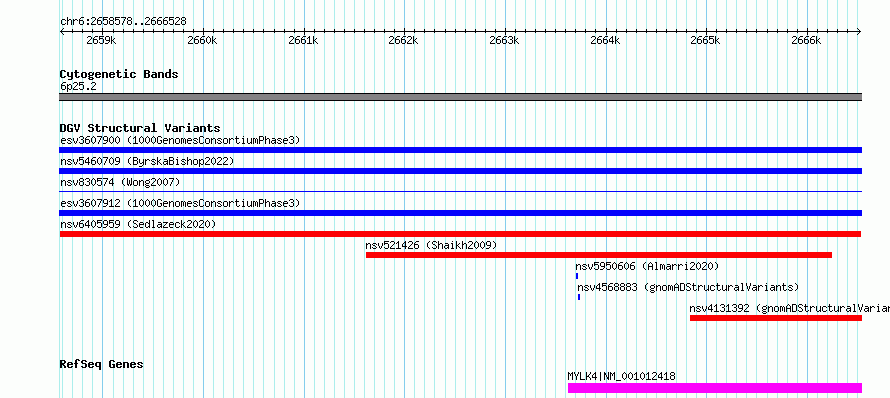Click the ruler's left arrowhead
This screenshot has width=890, height=398.
[x=62, y=32]
